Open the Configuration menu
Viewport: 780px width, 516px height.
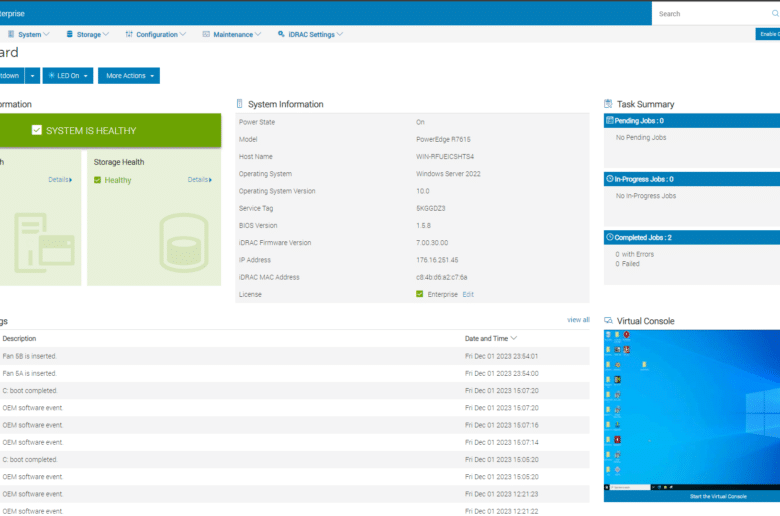tap(156, 34)
